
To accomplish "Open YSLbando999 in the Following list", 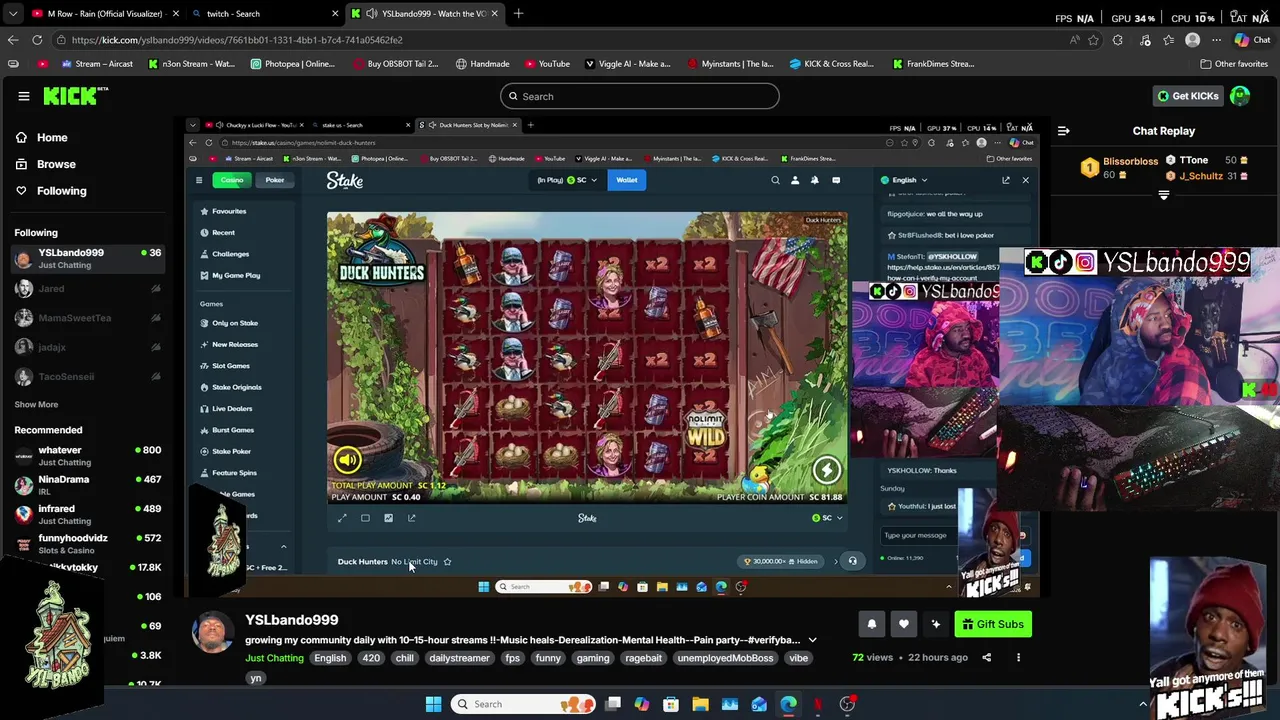I will click(88, 258).
